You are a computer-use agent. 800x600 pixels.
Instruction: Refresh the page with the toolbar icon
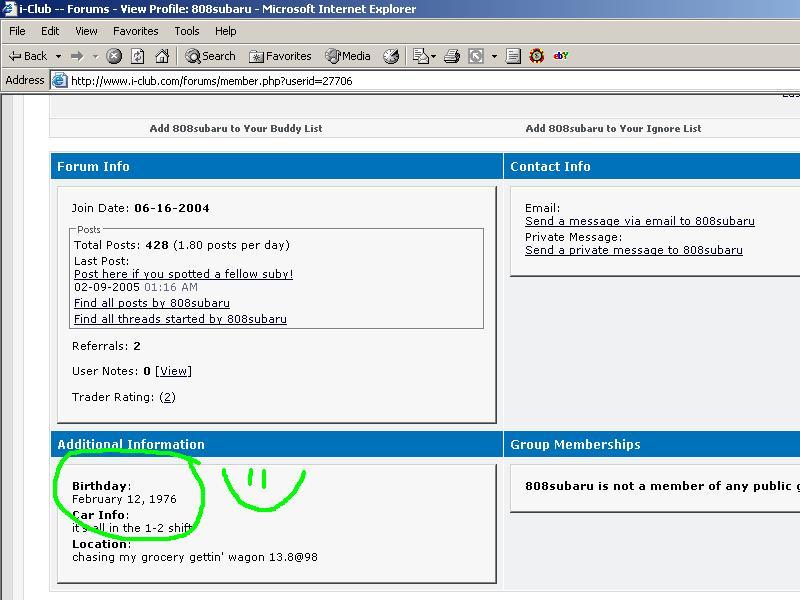click(x=138, y=56)
